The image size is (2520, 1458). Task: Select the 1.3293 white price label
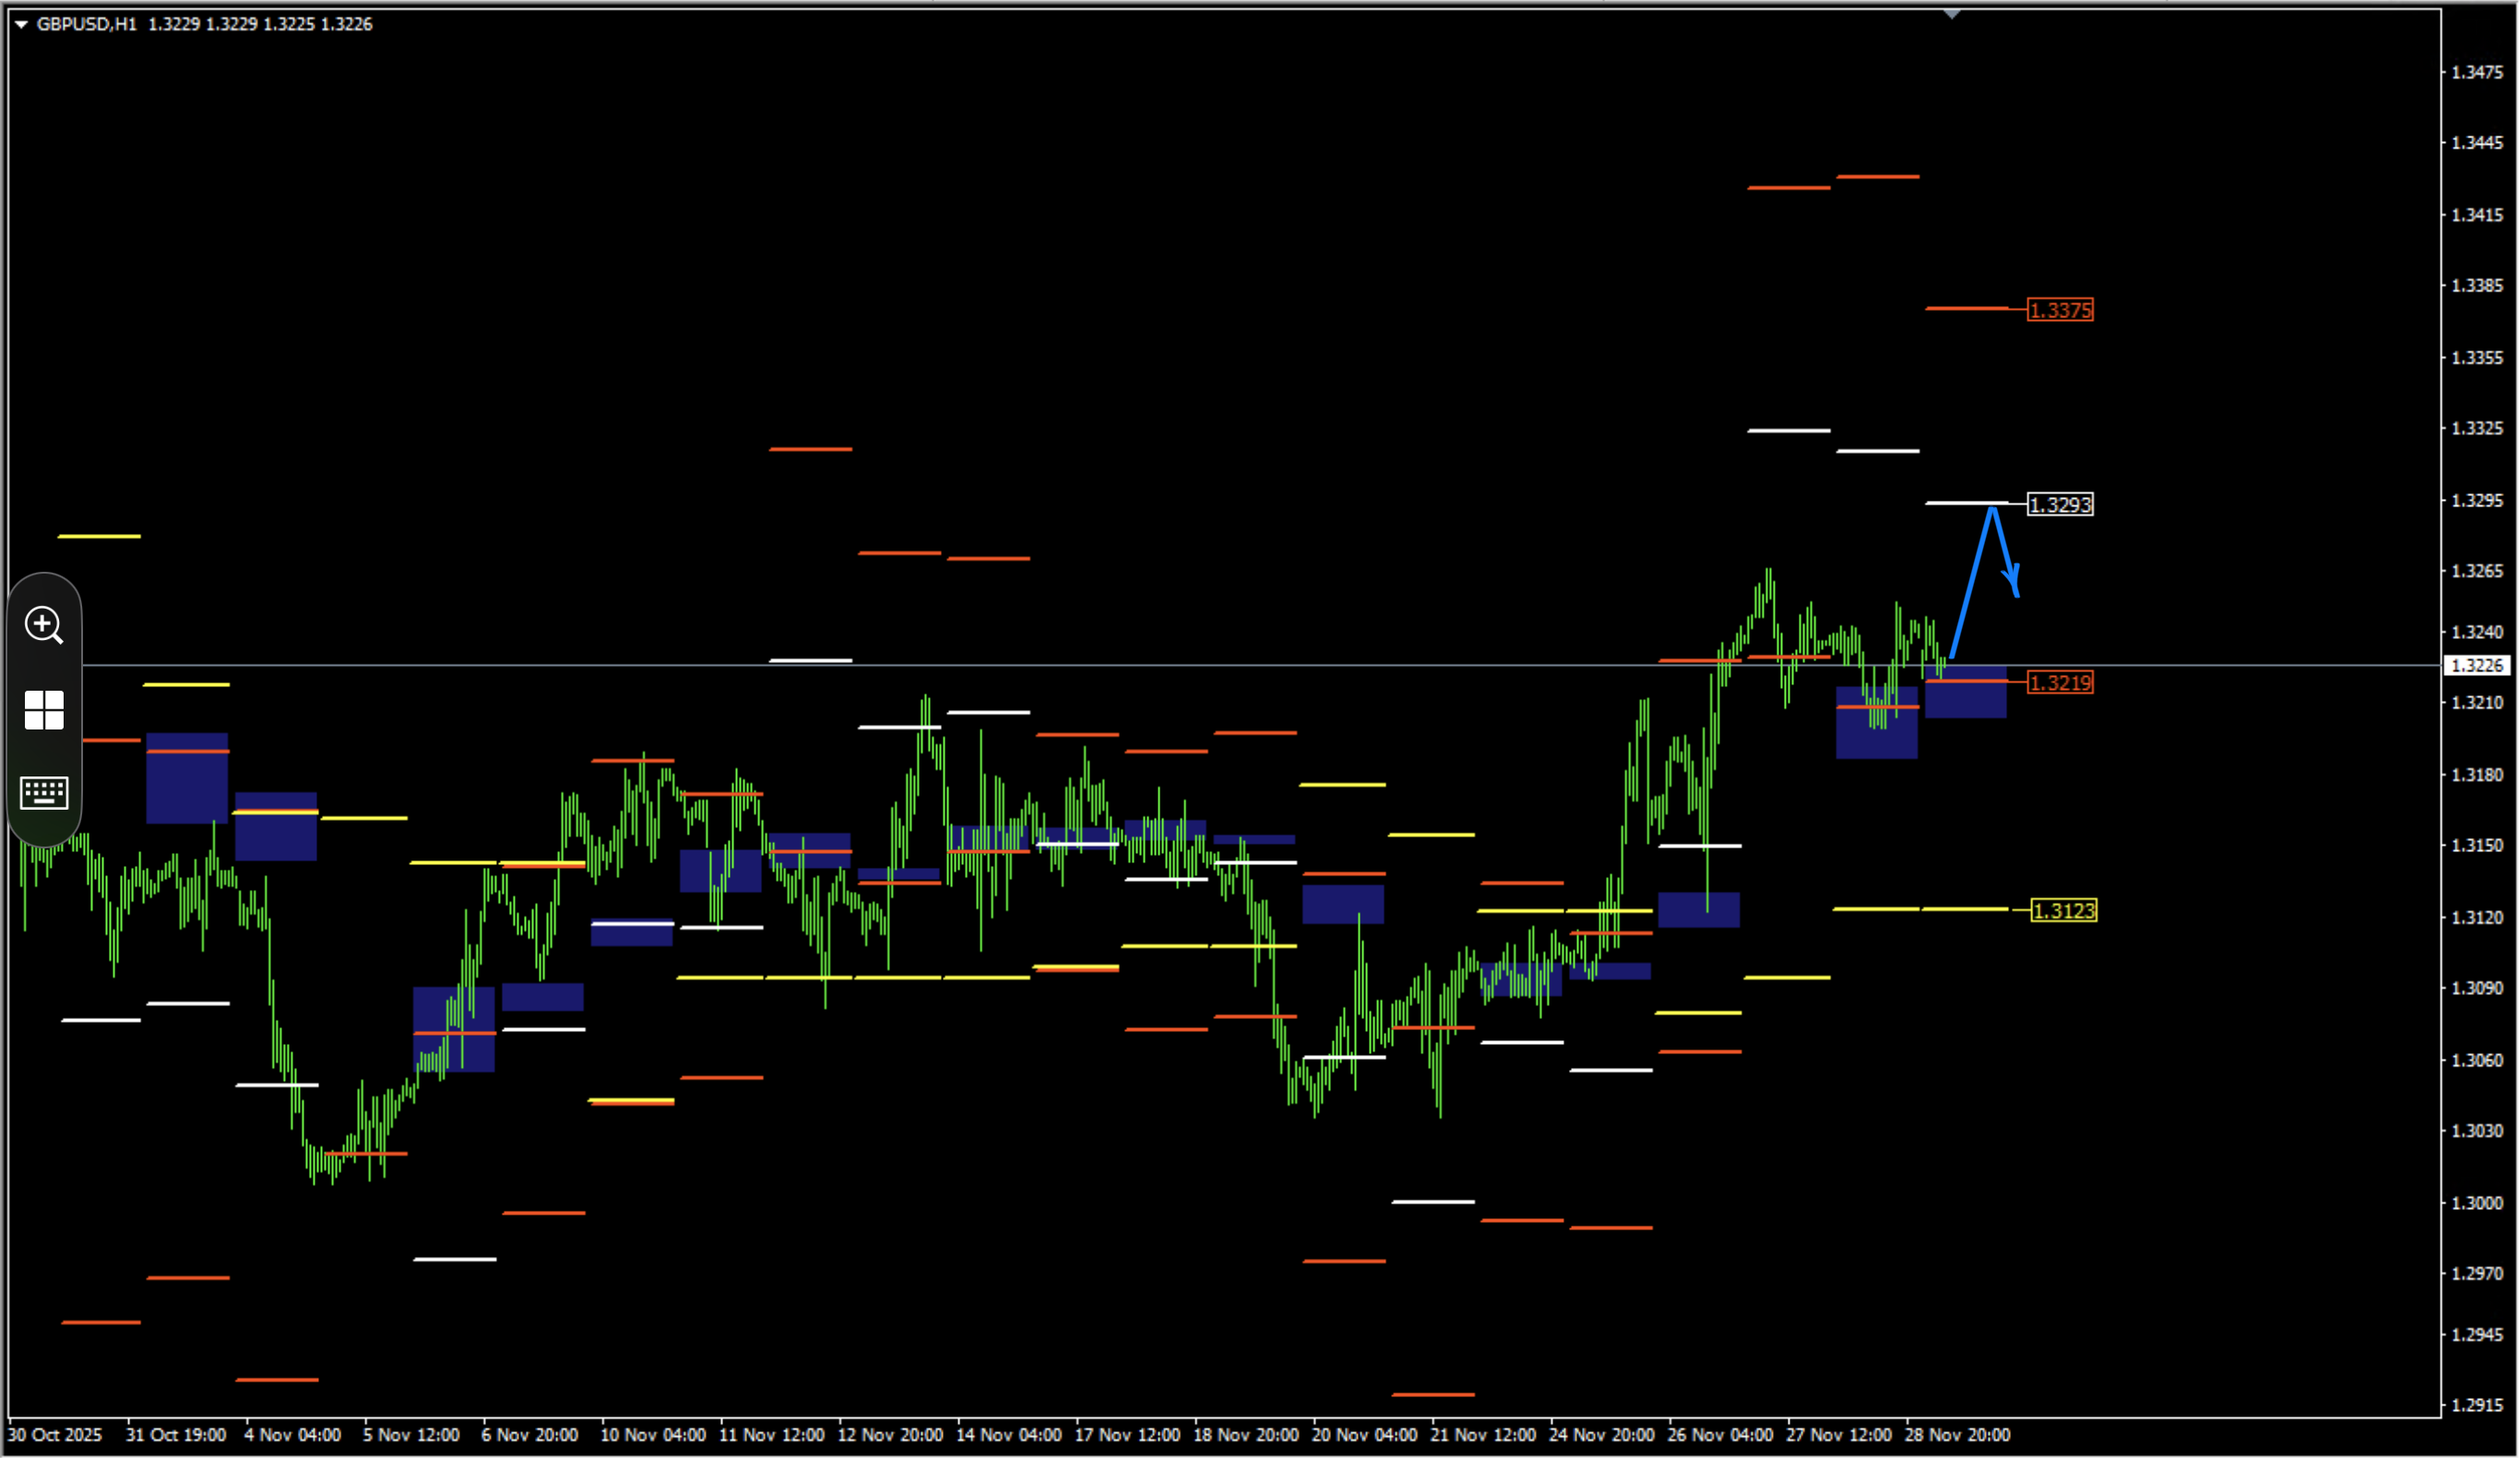coord(2060,505)
